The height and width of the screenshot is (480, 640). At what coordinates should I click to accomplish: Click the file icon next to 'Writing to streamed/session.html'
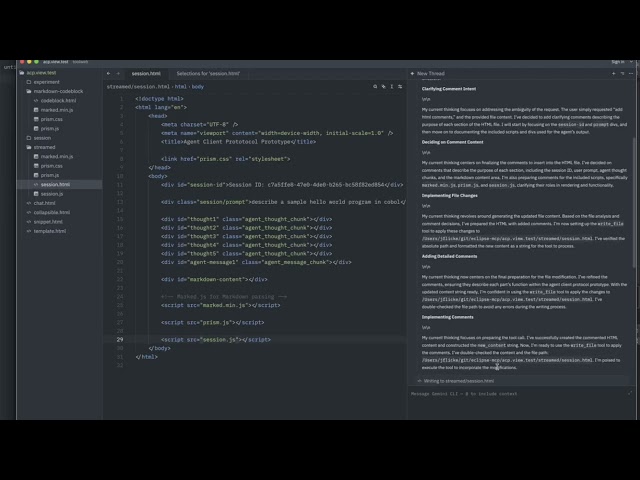pyautogui.click(x=420, y=381)
